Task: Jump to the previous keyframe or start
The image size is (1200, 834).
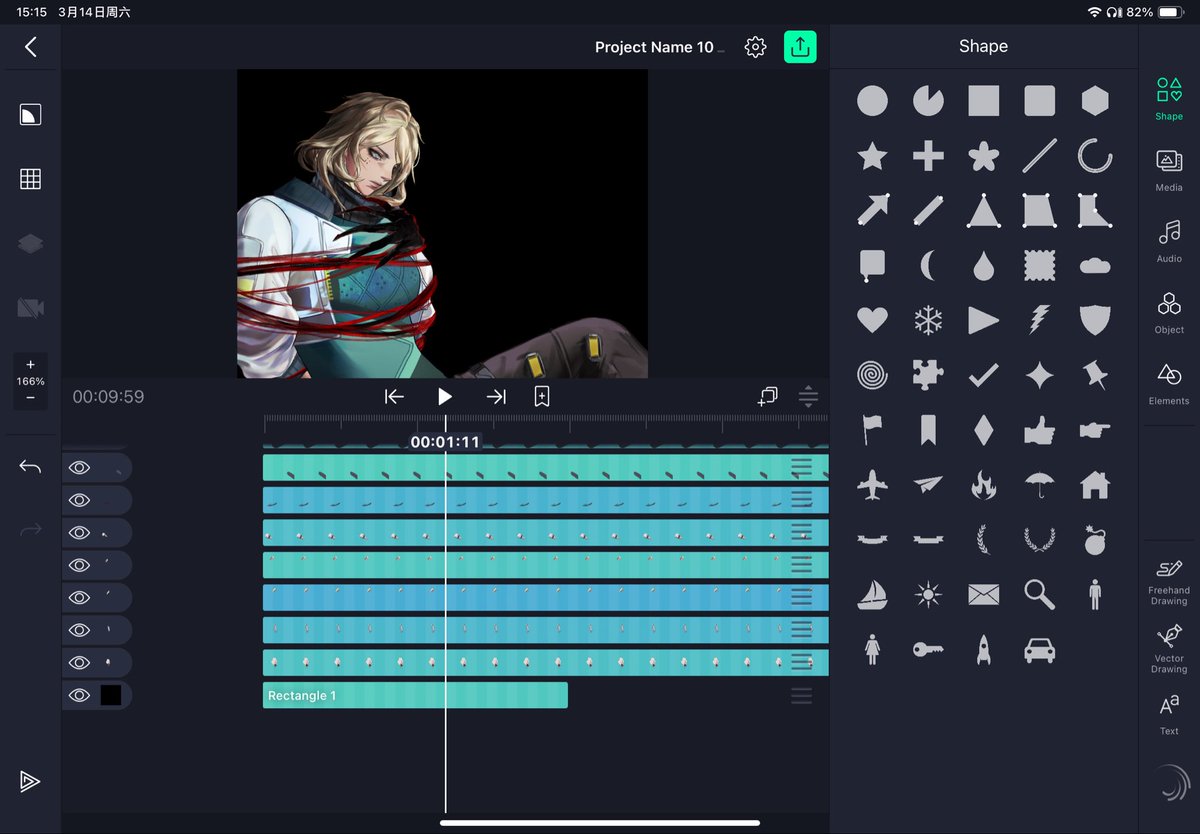Action: (394, 397)
